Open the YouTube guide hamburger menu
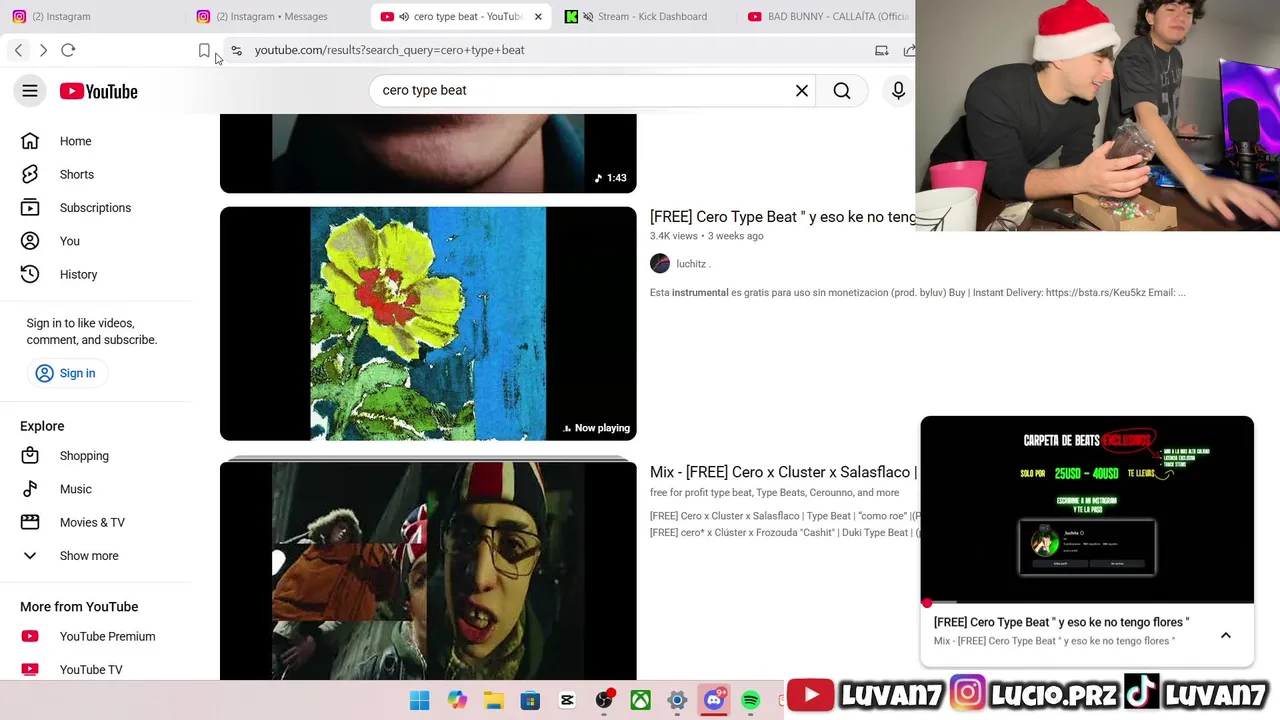The image size is (1280, 720). pyautogui.click(x=30, y=91)
